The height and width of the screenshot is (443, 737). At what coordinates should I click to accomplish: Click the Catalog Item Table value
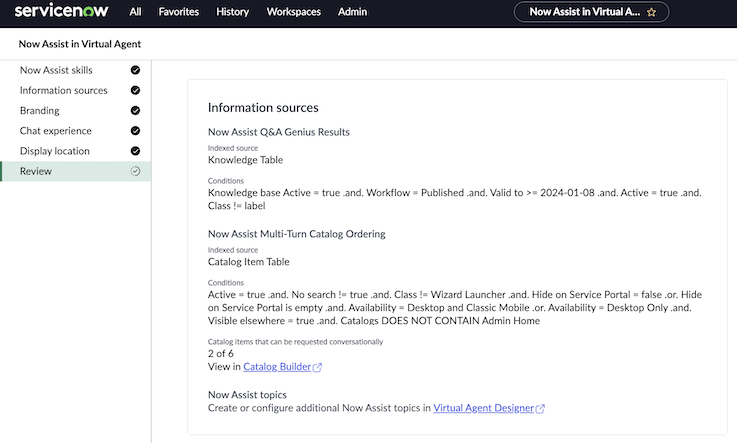[x=249, y=262]
